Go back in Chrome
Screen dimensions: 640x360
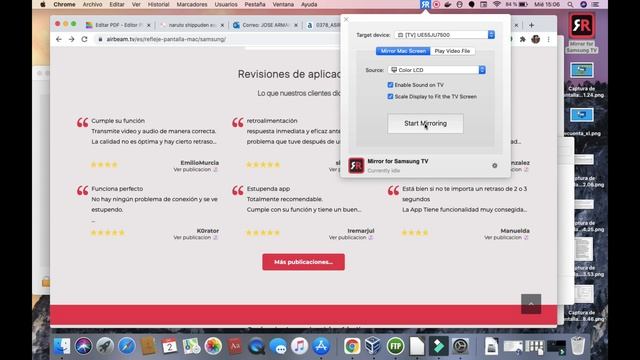59,39
